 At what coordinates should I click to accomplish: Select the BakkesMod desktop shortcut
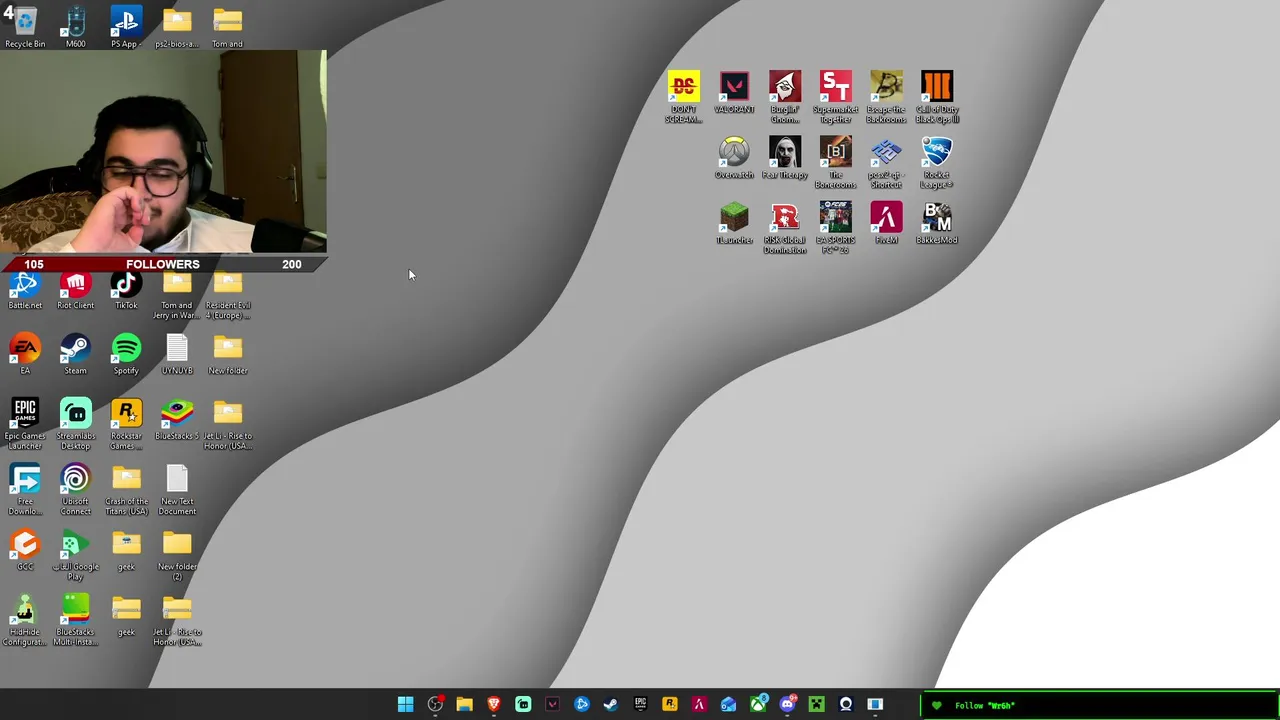(x=937, y=223)
